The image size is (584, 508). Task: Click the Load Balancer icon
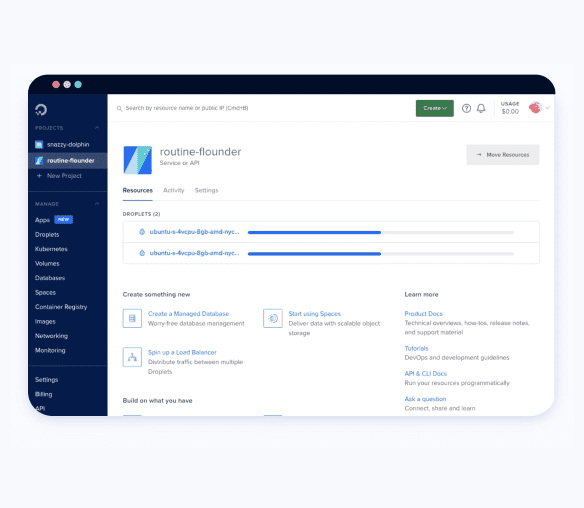click(x=132, y=357)
